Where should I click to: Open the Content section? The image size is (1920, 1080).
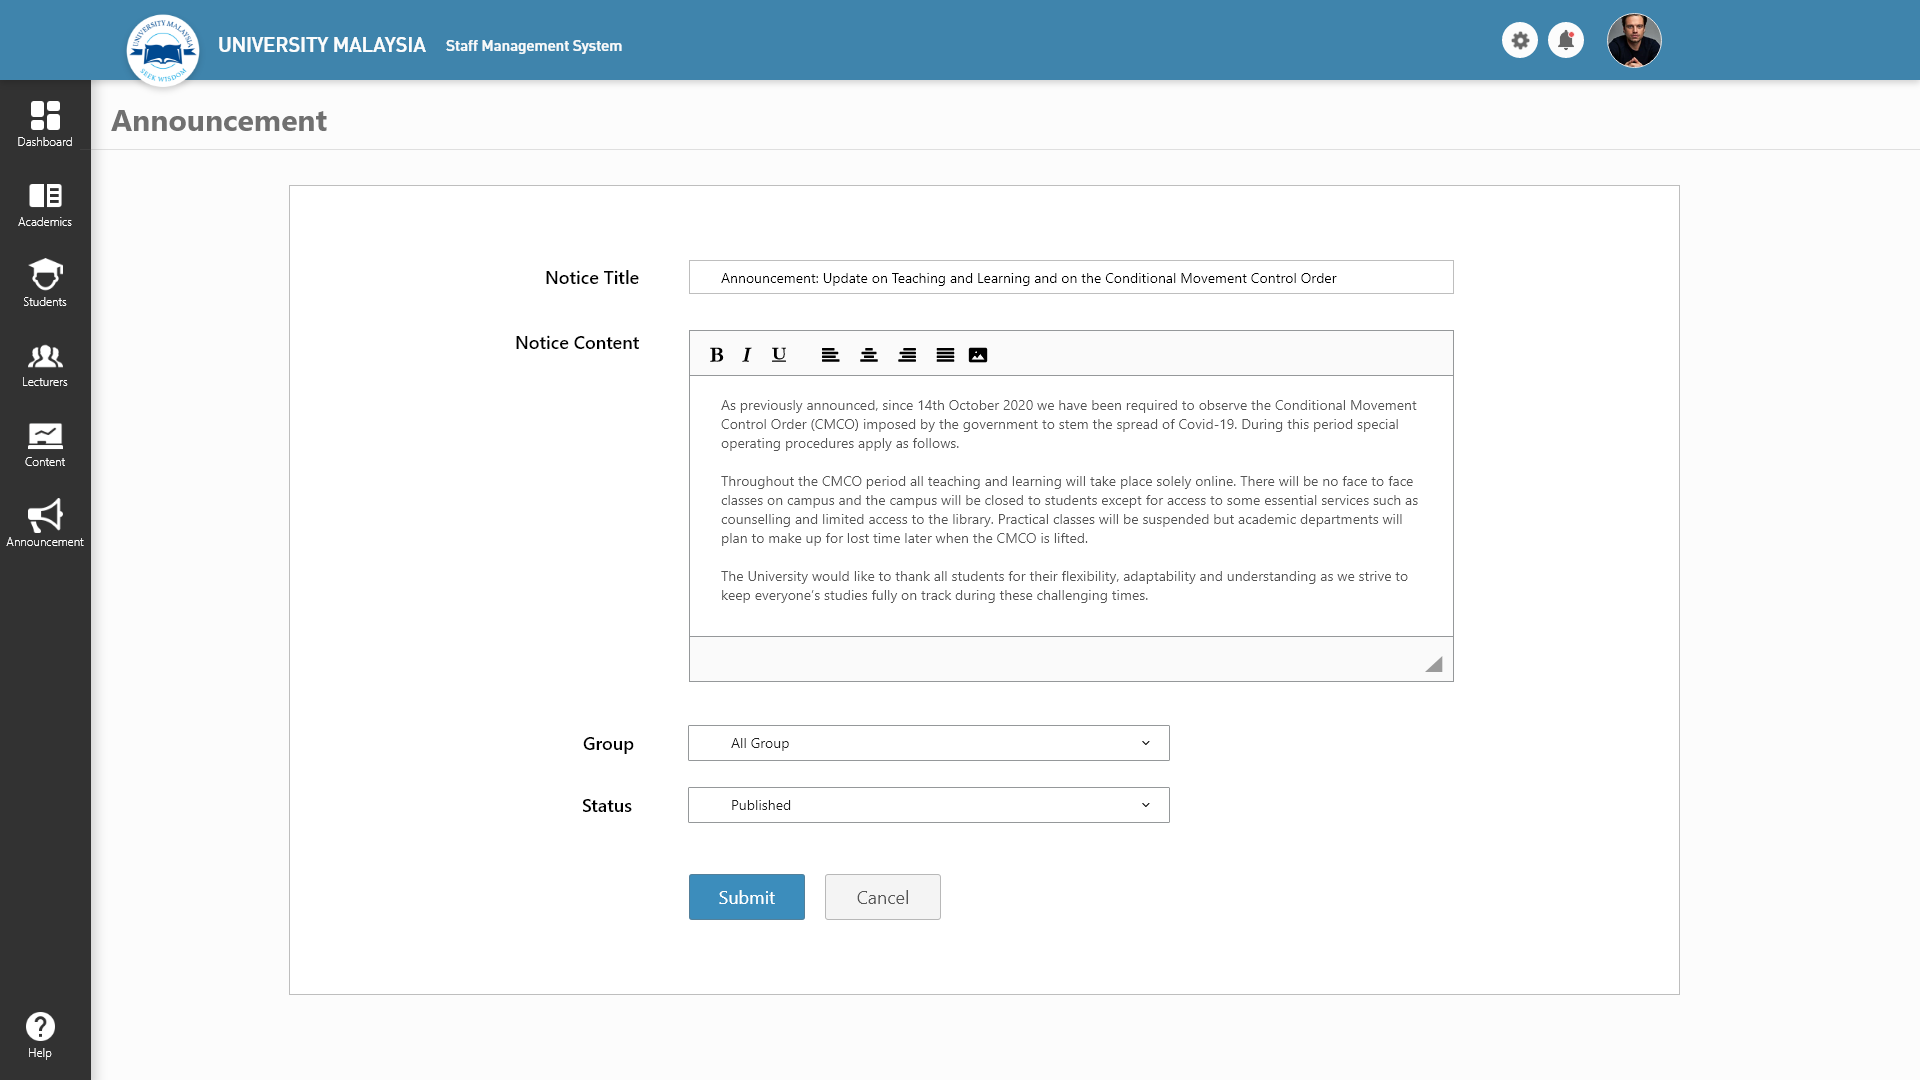pos(45,444)
